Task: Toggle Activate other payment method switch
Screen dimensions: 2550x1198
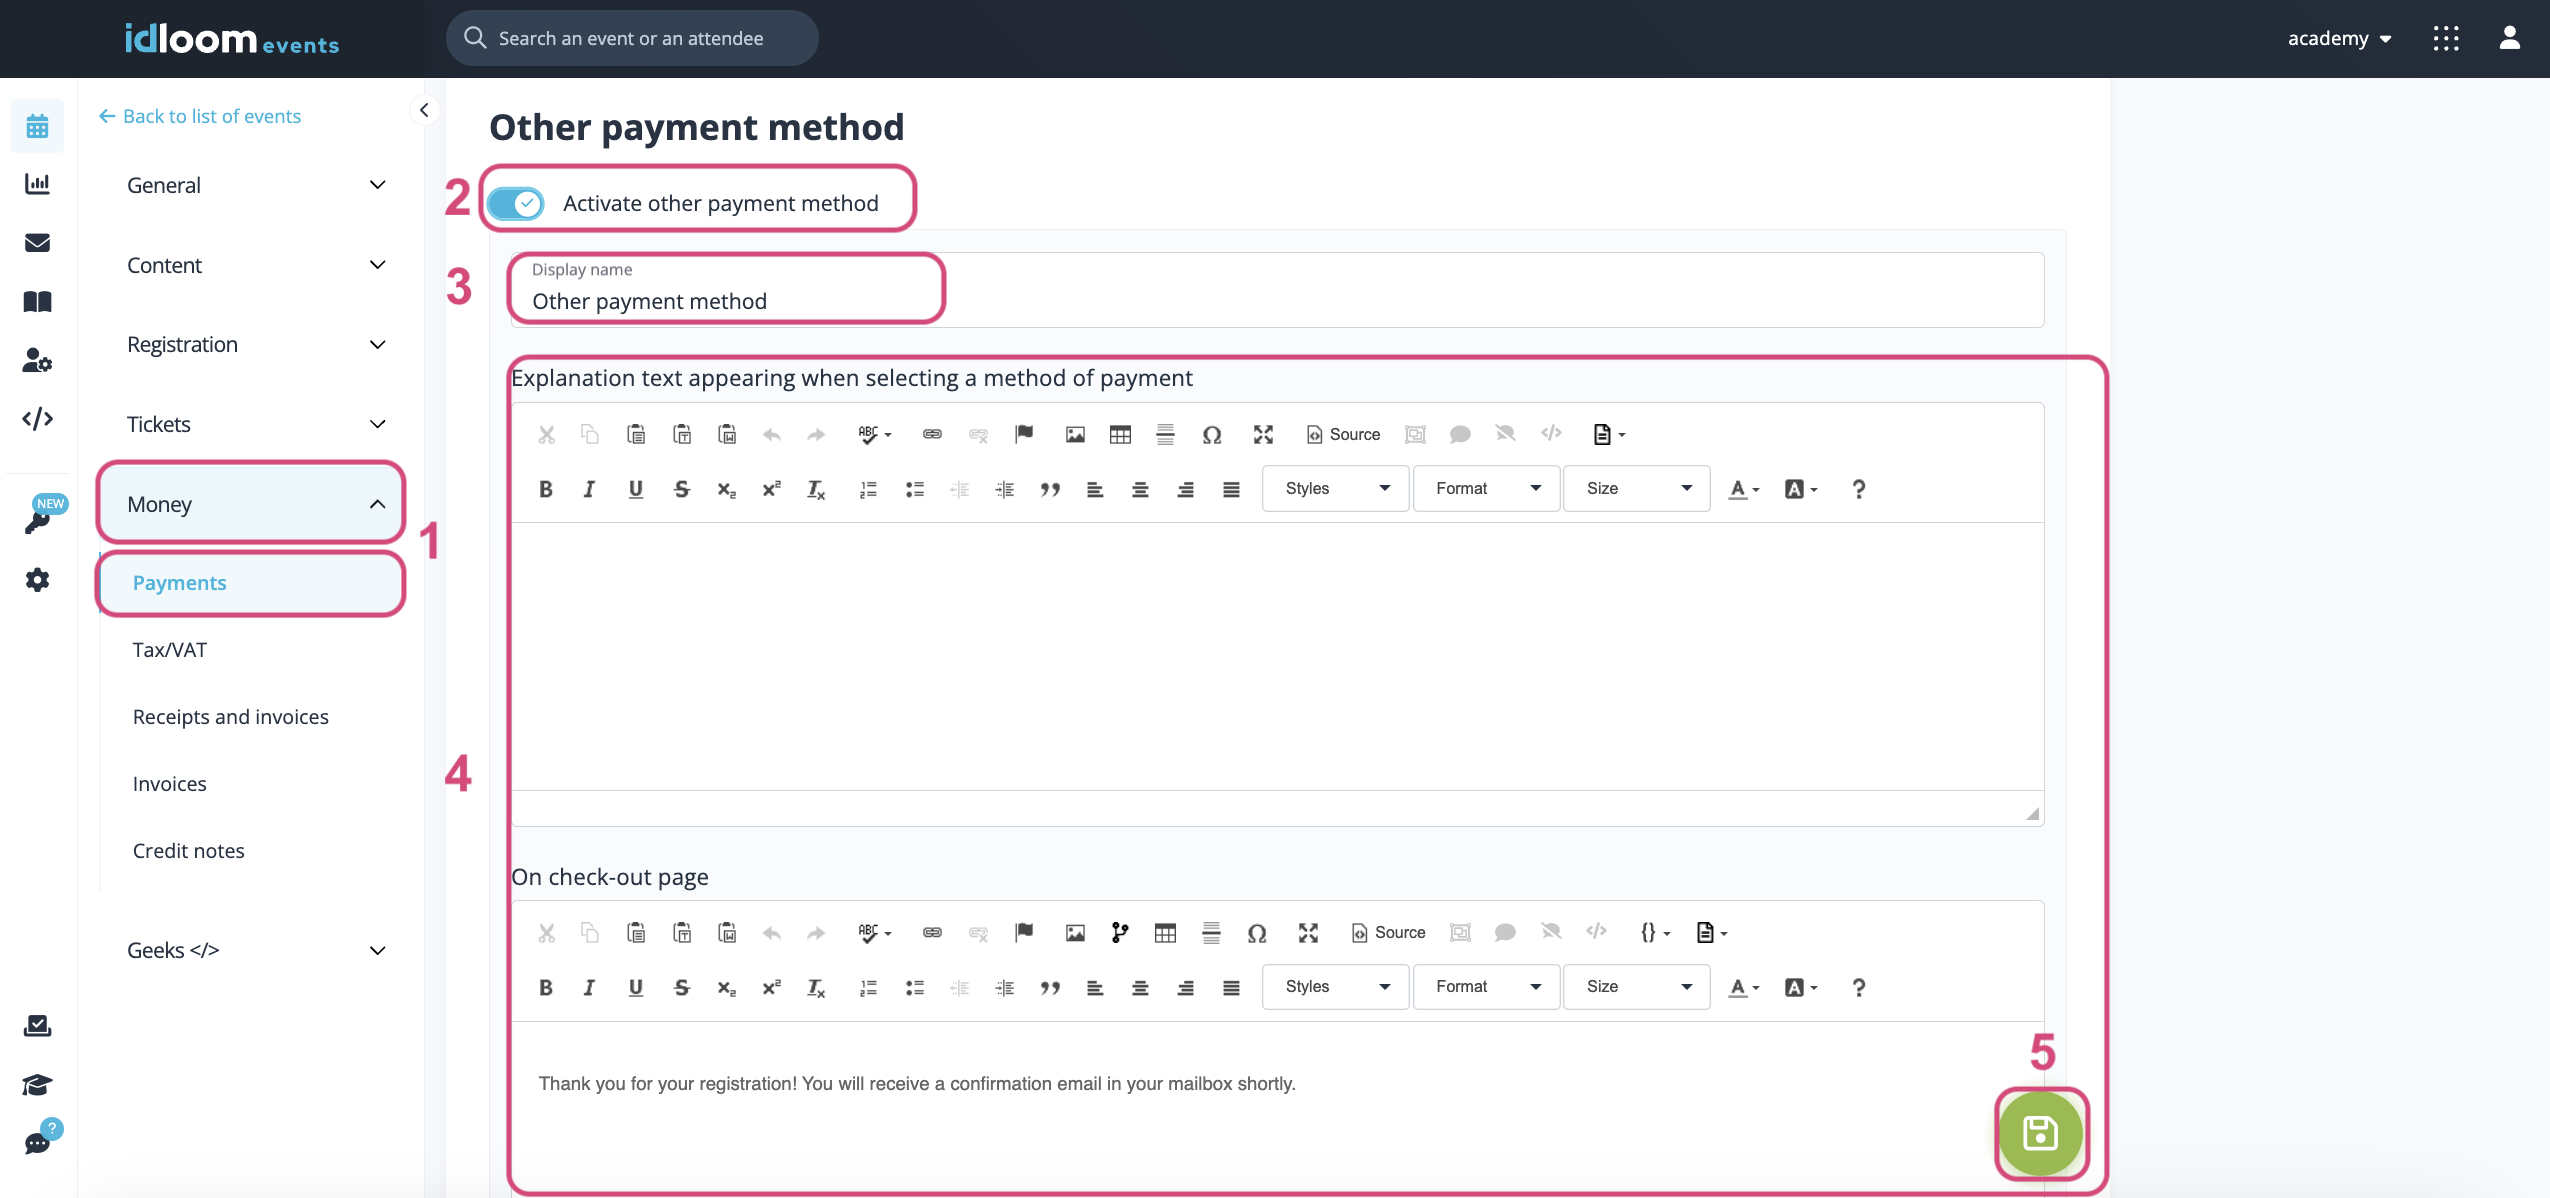Action: coord(516,203)
